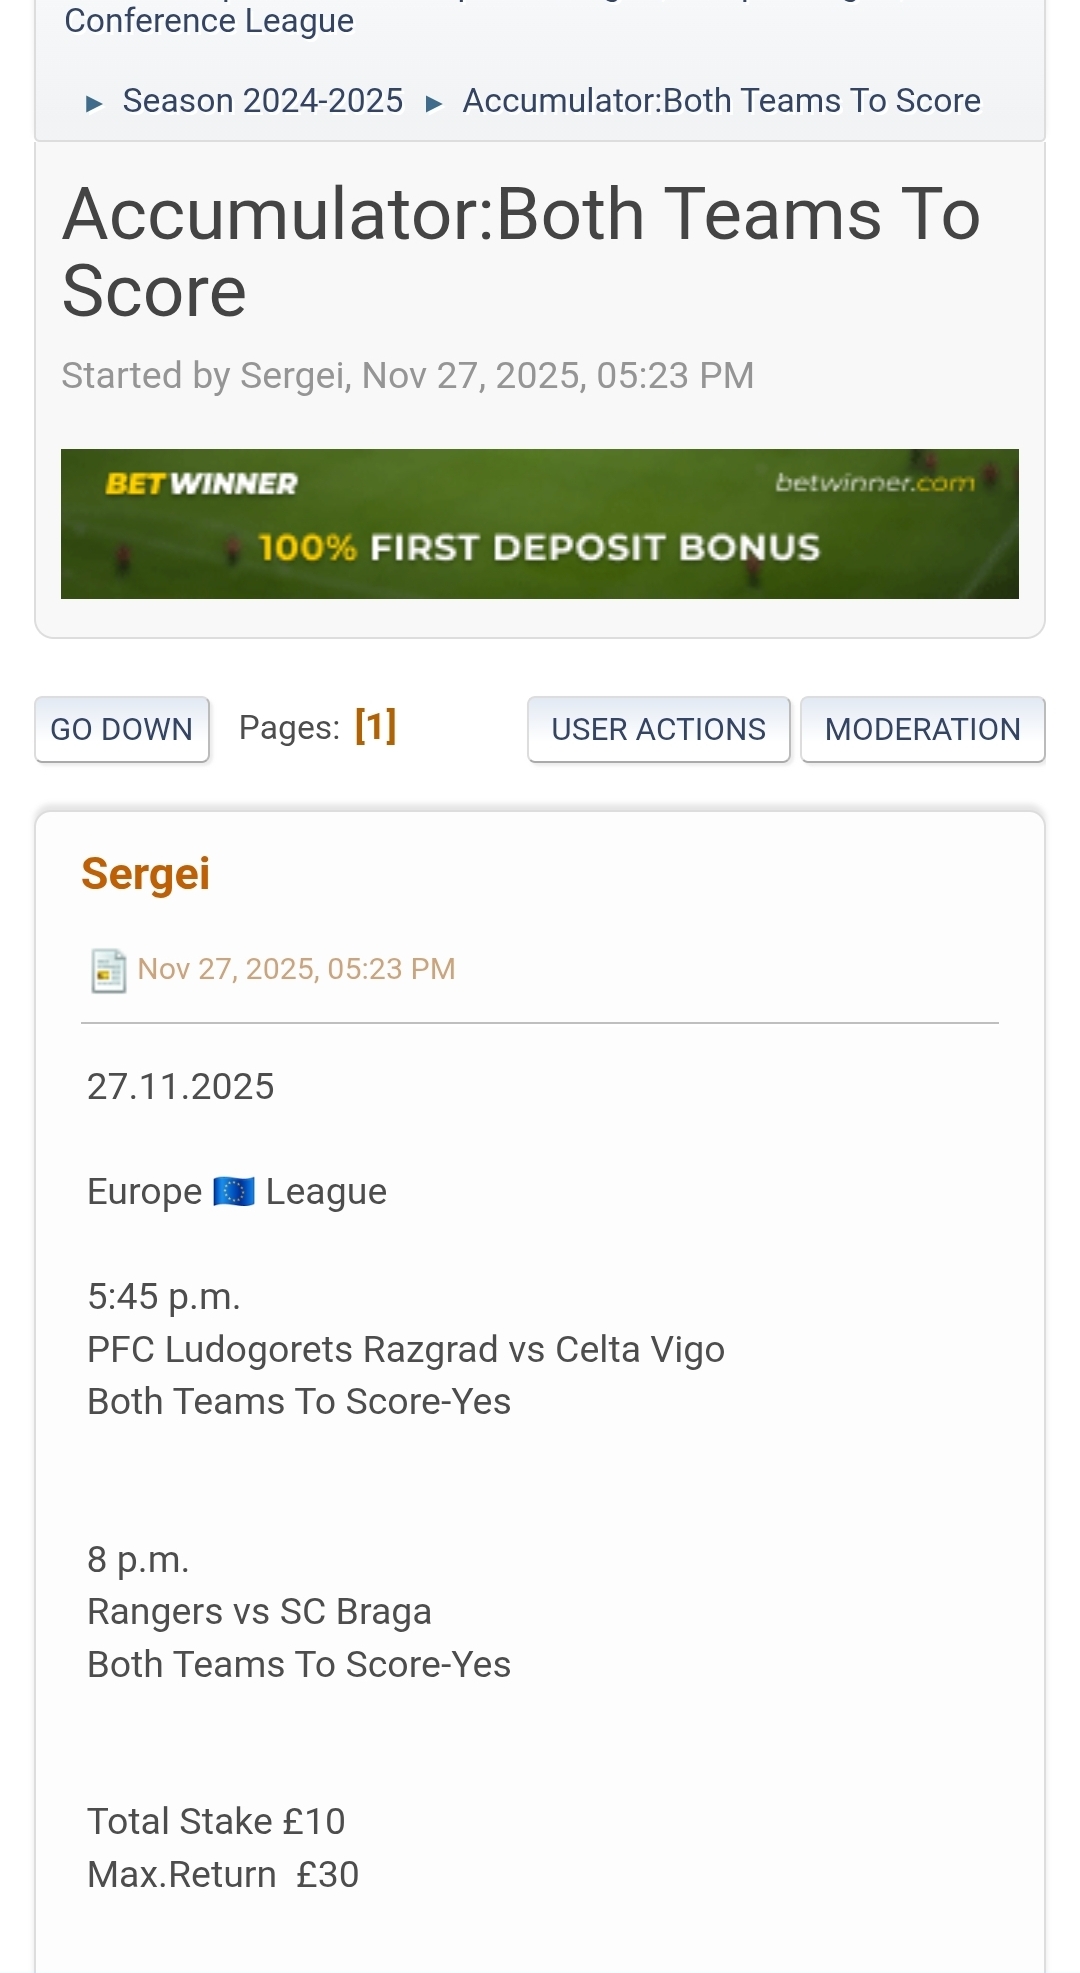Select page 1 in the pagination

(x=376, y=727)
